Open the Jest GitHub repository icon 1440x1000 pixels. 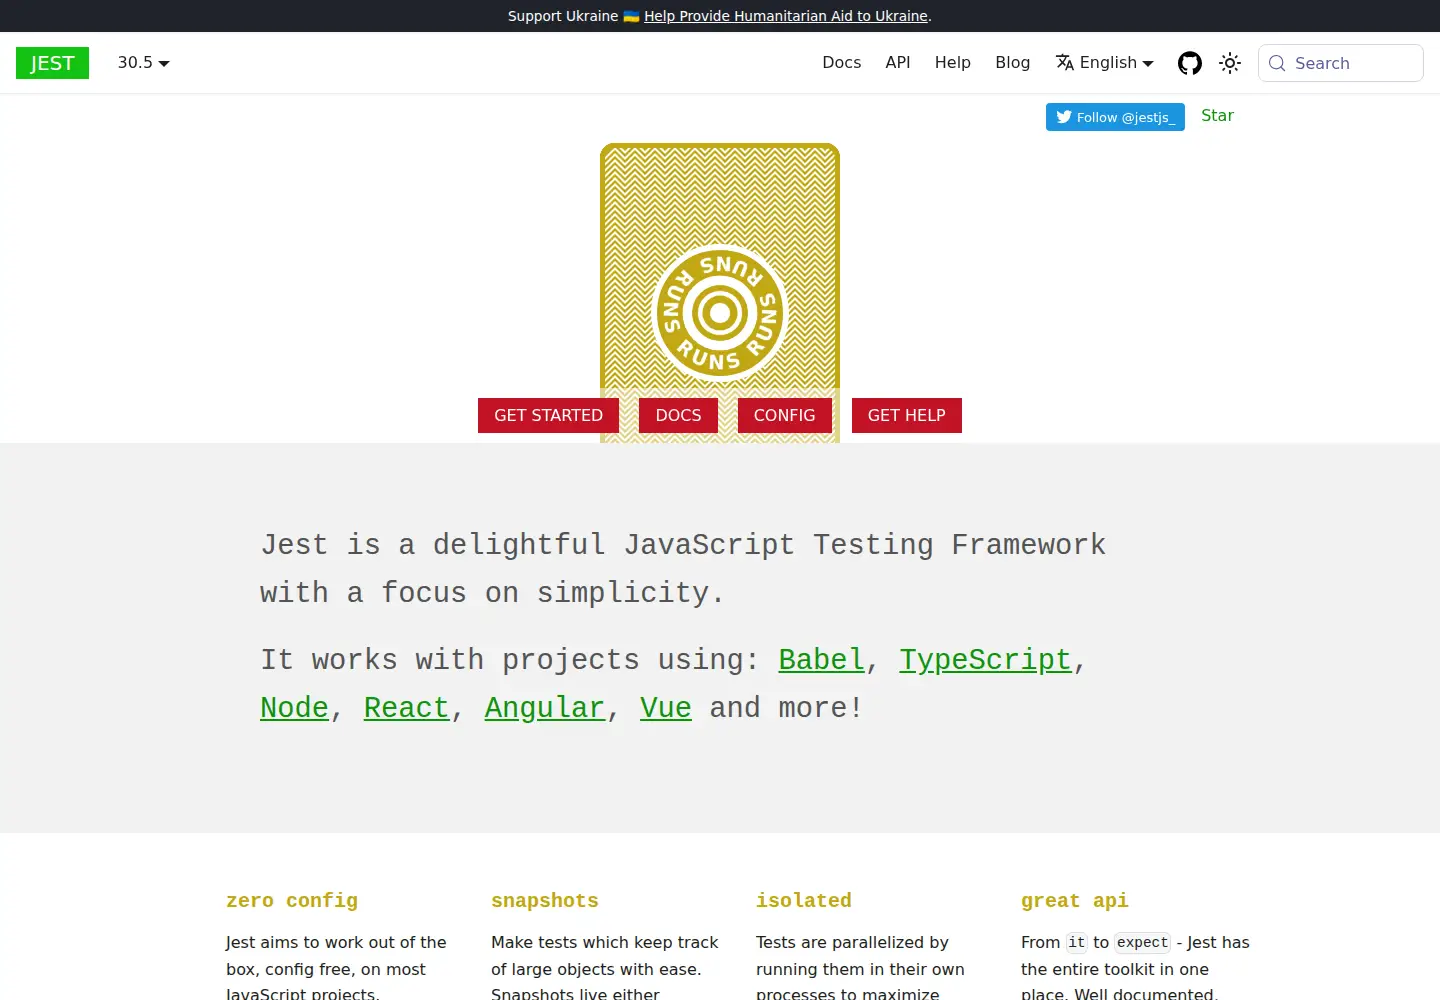1190,63
